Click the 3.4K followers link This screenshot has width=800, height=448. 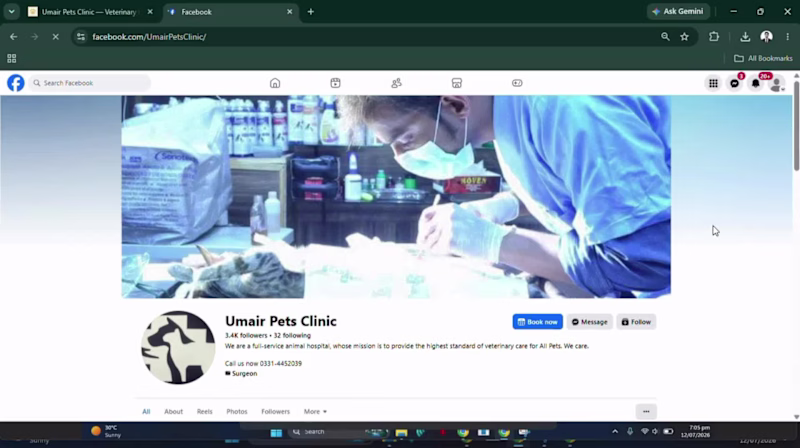(x=246, y=335)
